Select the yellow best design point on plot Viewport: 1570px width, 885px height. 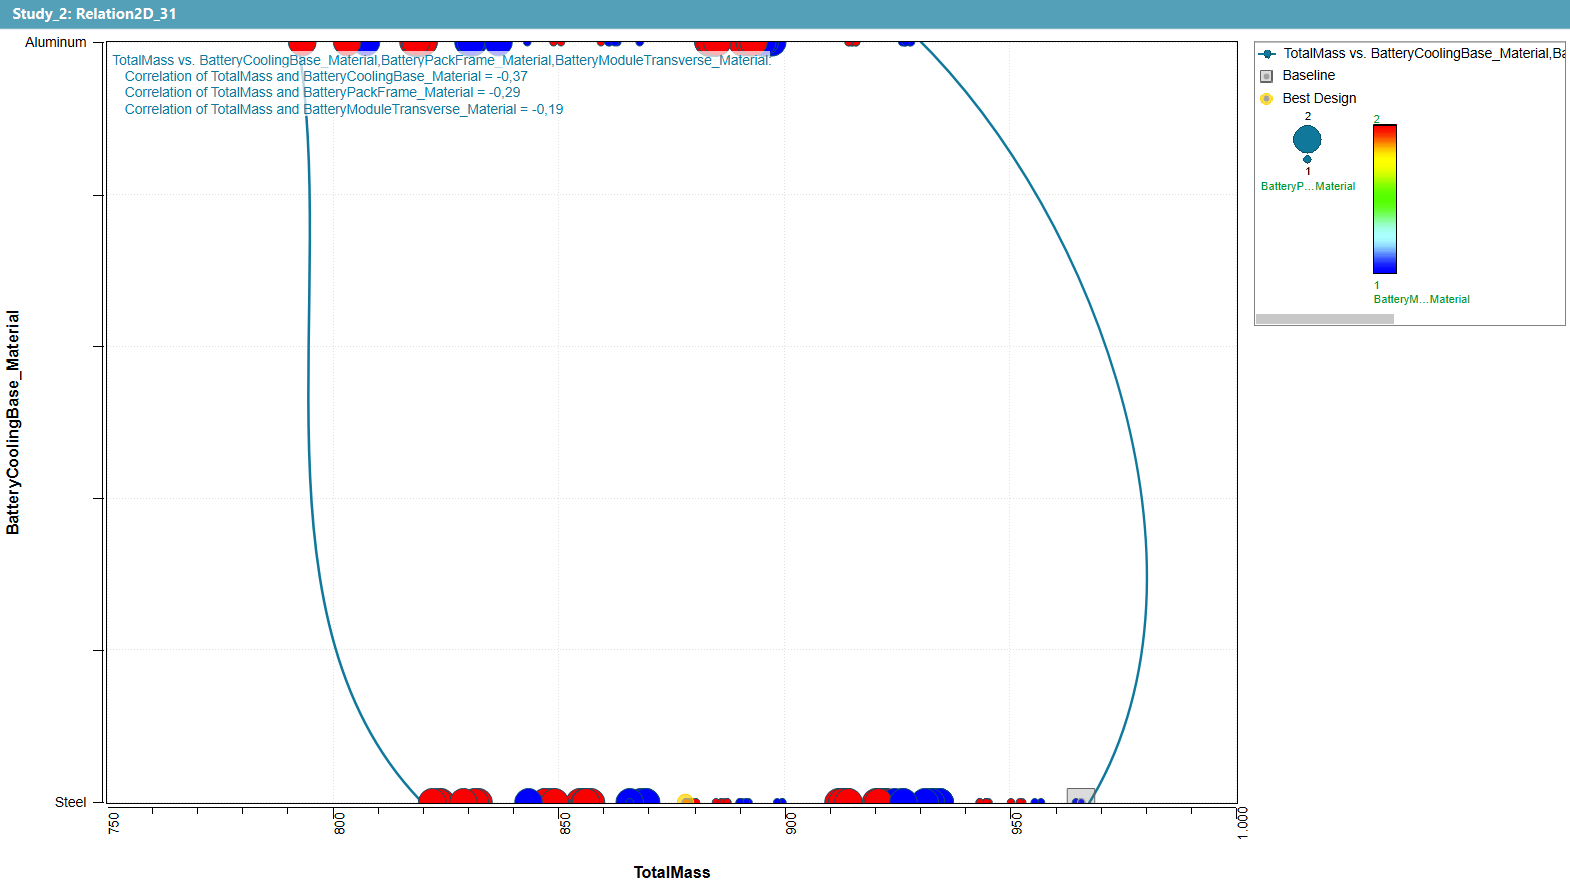pyautogui.click(x=685, y=800)
